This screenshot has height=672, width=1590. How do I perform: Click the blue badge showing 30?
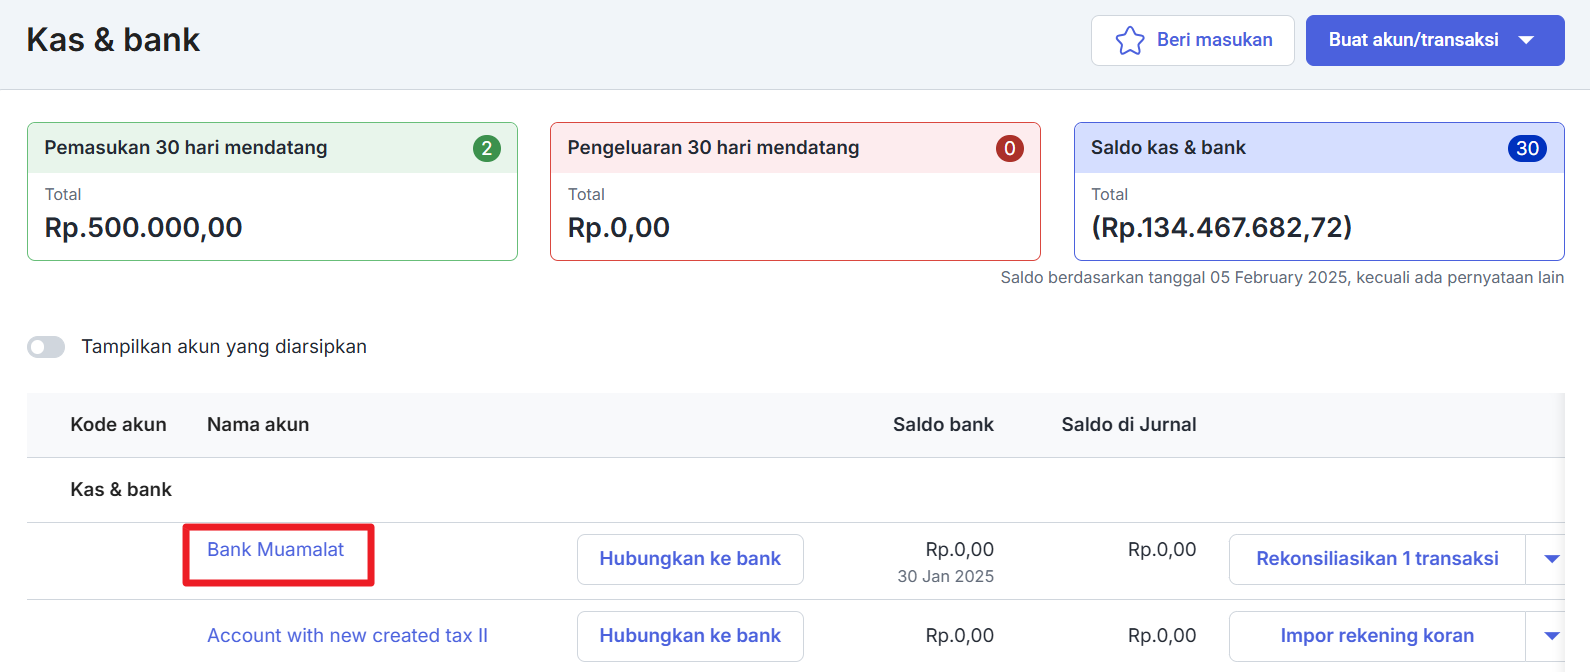1527,148
